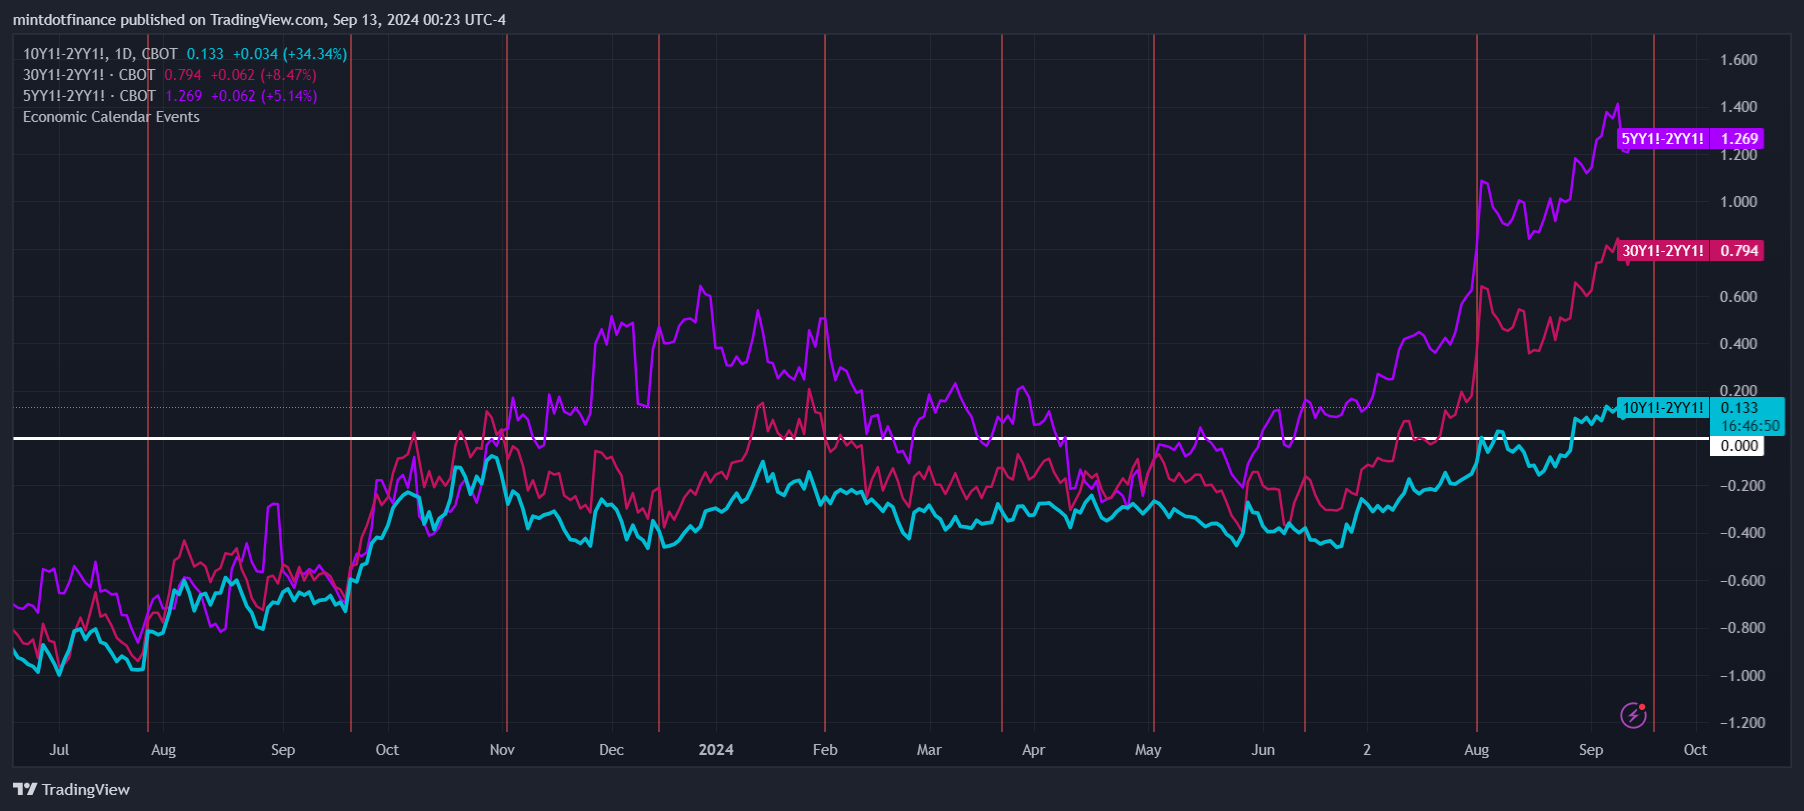Click the 1.600 price axis label
Image resolution: width=1804 pixels, height=811 pixels.
(1738, 60)
